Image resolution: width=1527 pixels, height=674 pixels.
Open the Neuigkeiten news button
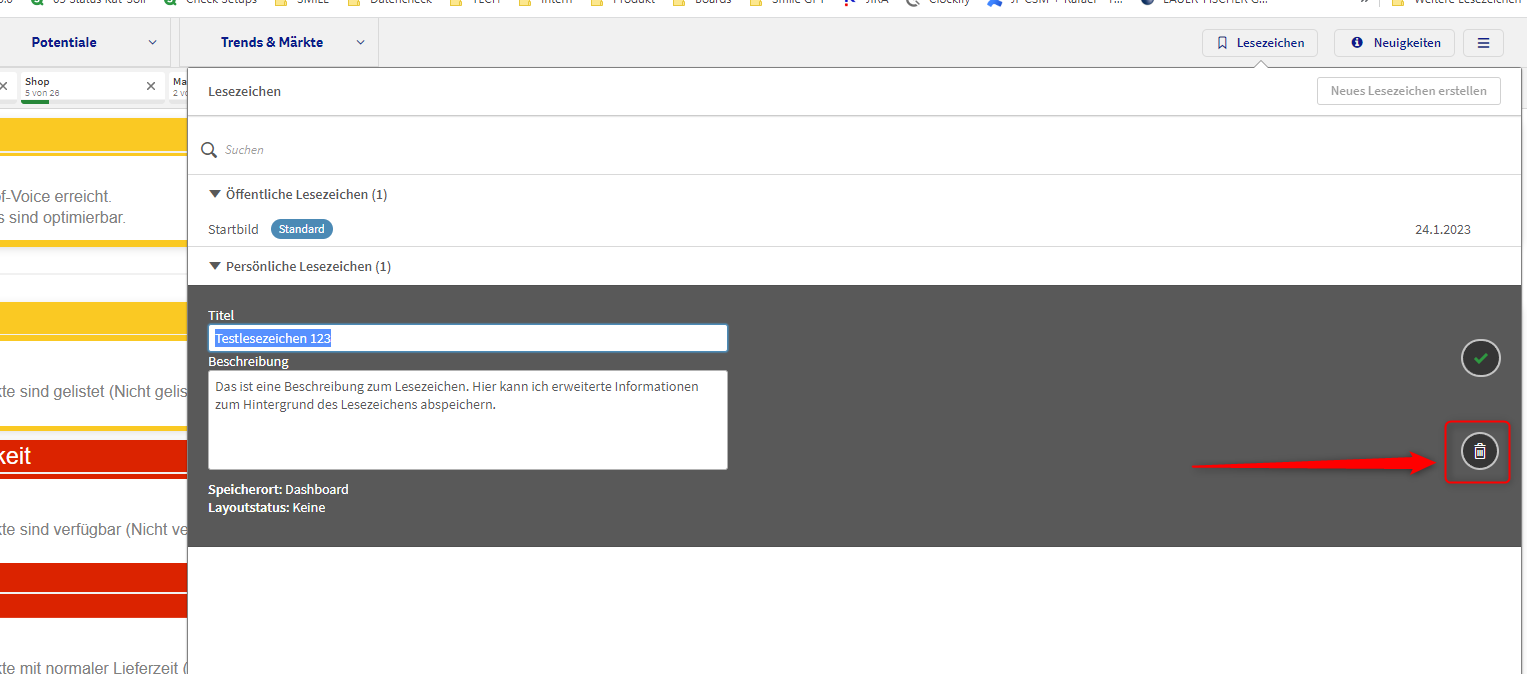click(1394, 43)
